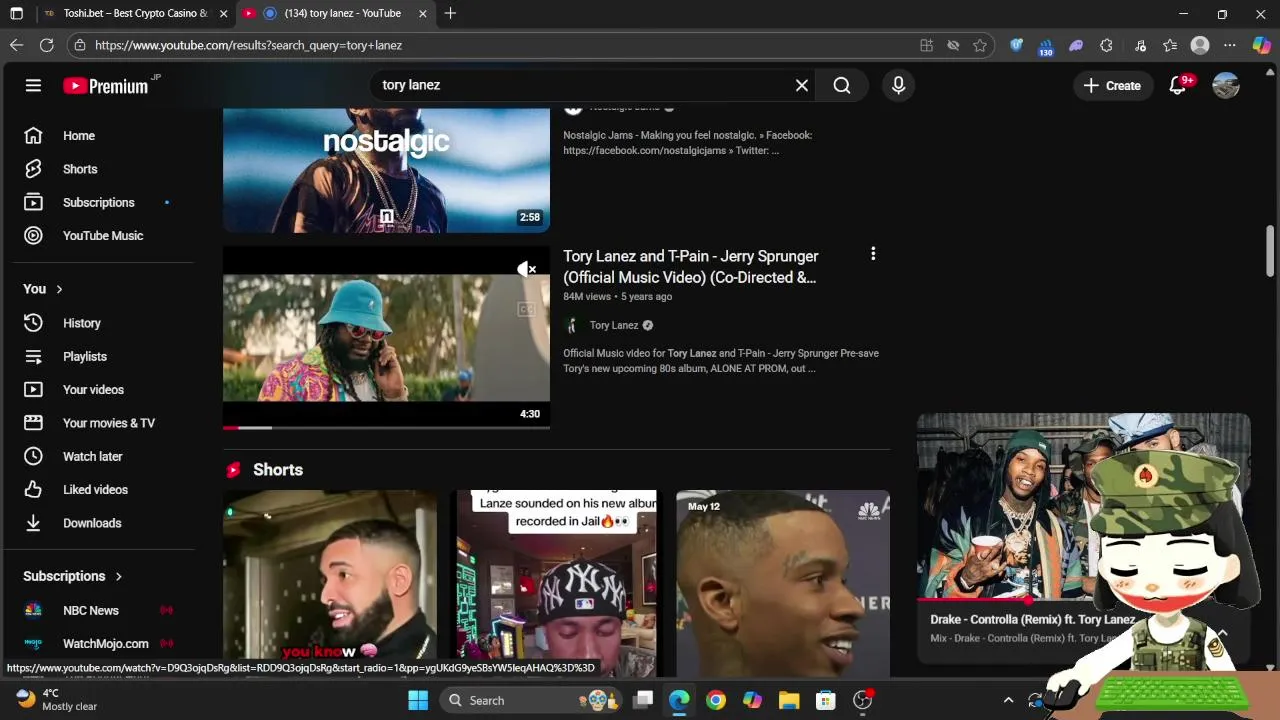Open more options for Jerry Sprunger video
This screenshot has width=1280, height=720.
pyautogui.click(x=873, y=254)
